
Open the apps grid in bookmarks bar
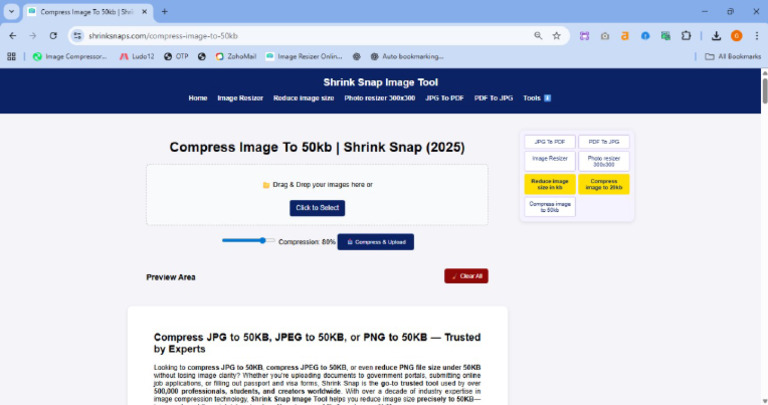tap(11, 57)
